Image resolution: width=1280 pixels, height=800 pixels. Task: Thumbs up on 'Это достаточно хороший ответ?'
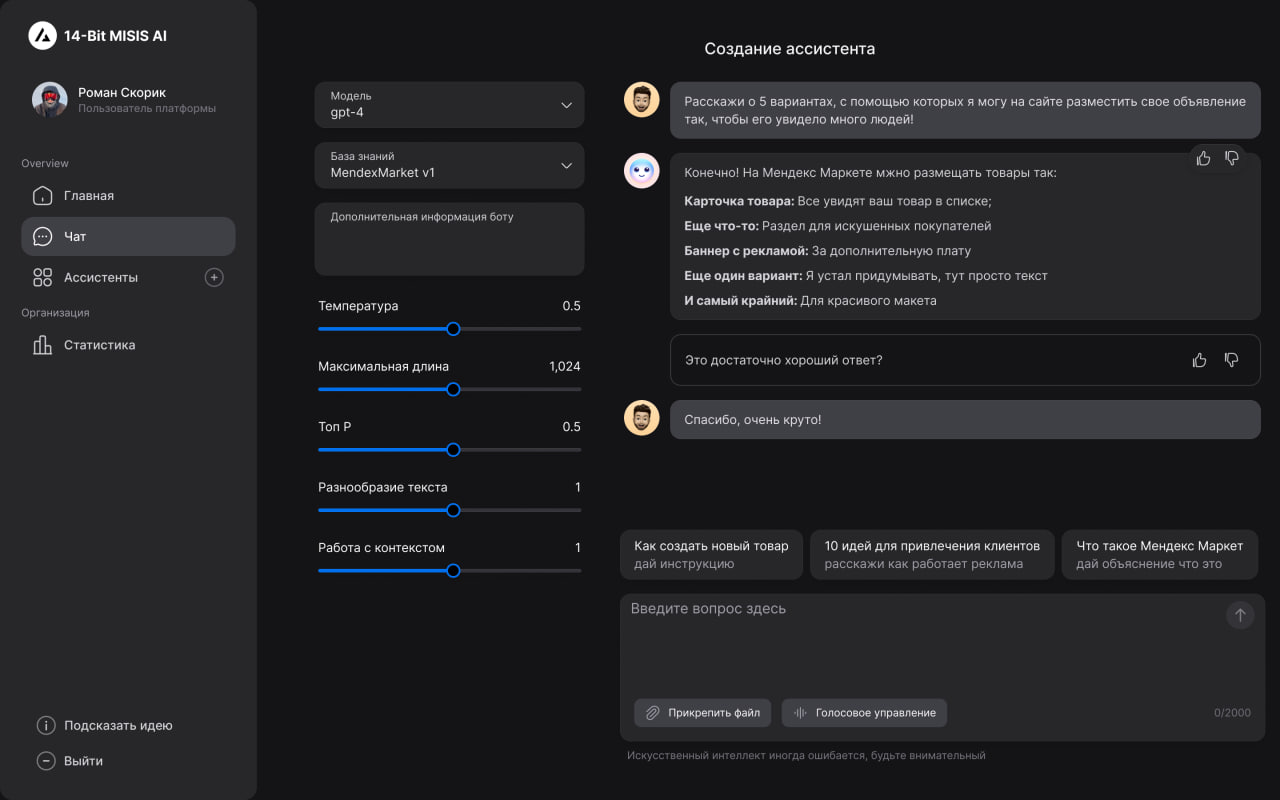[x=1200, y=360]
